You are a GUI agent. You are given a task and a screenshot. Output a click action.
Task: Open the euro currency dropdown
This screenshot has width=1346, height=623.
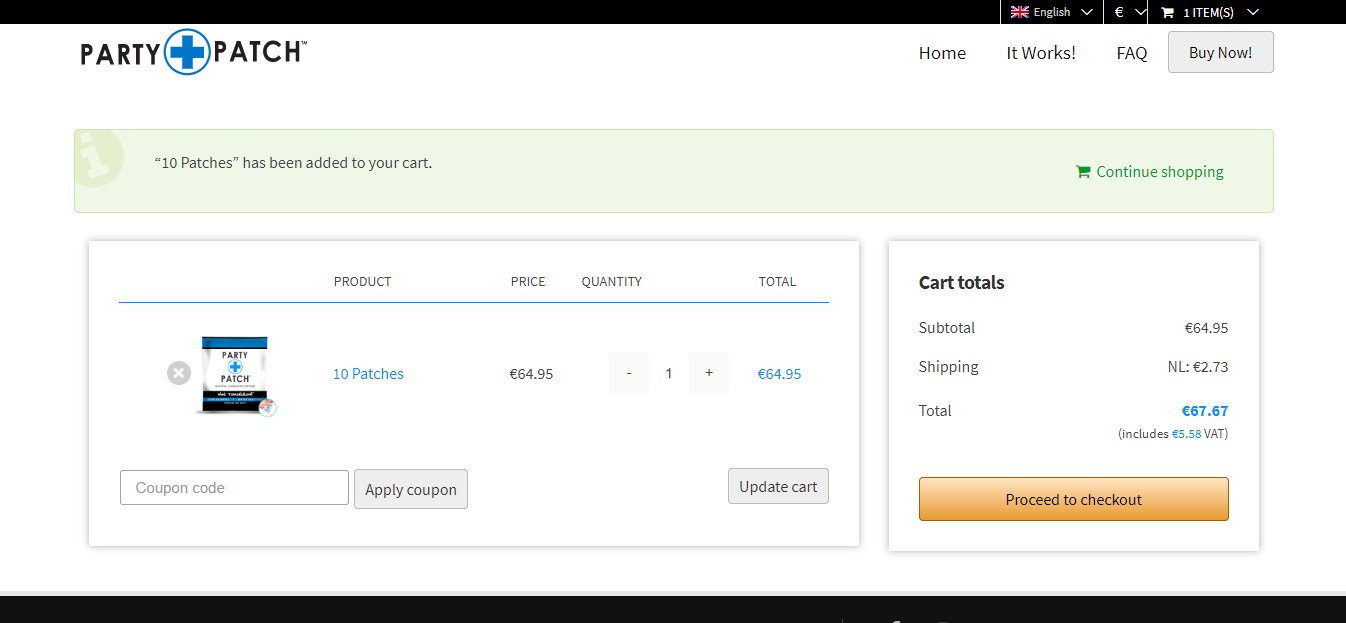click(1129, 12)
